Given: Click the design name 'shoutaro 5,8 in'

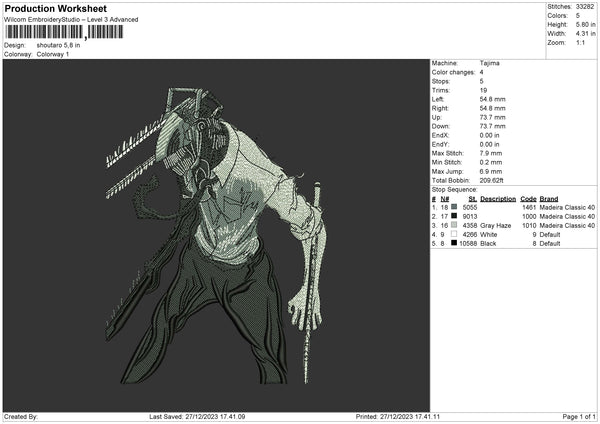Looking at the screenshot, I should [59, 45].
